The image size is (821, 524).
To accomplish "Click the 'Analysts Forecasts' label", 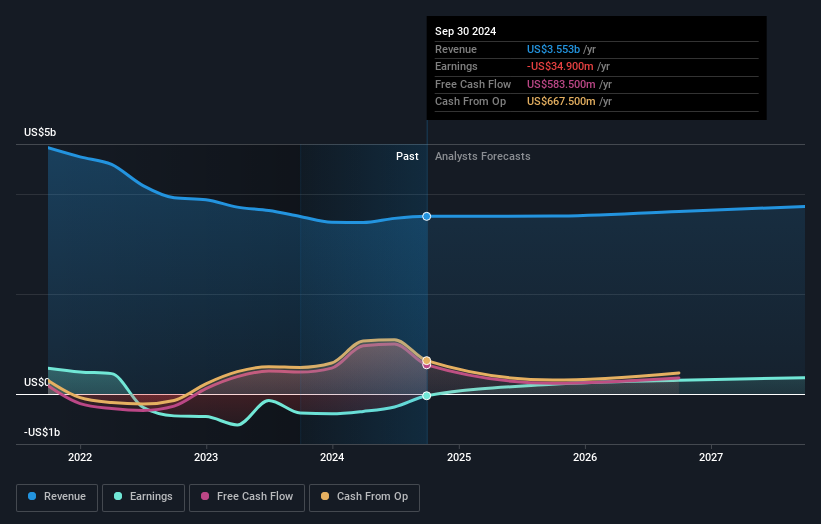I will 482,156.
